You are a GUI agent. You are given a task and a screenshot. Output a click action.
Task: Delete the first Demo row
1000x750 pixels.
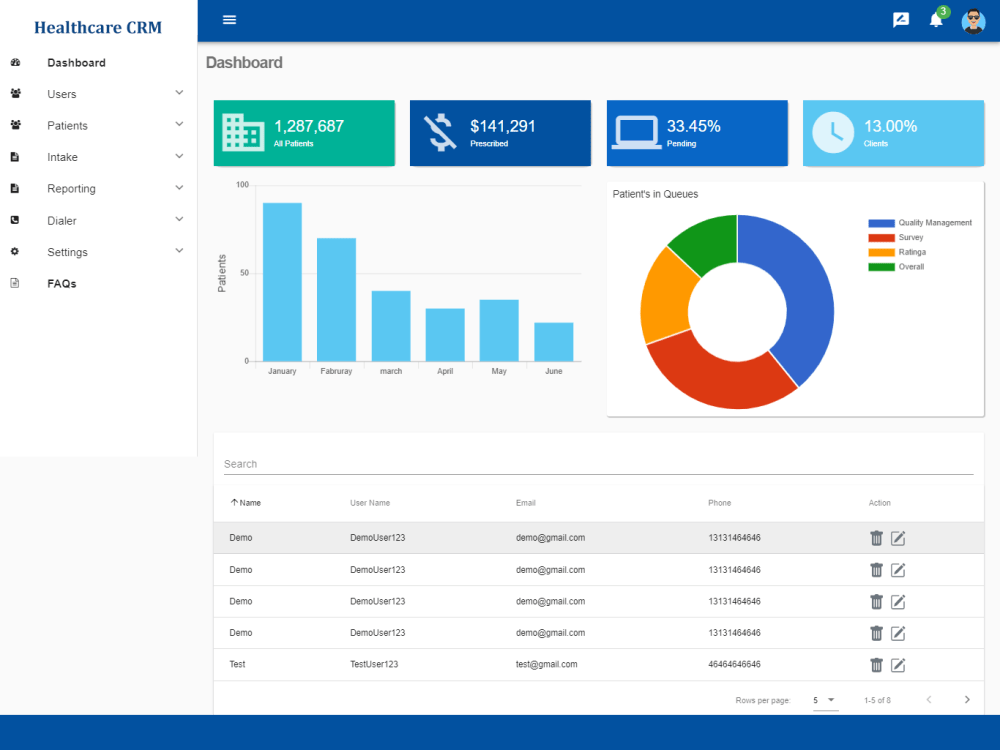[876, 538]
